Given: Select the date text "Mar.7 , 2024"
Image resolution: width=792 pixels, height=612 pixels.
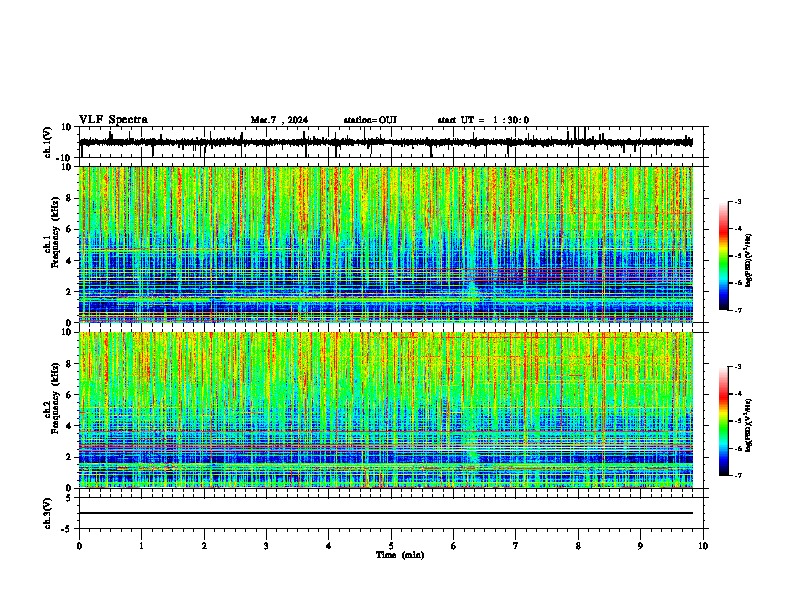Looking at the screenshot, I should tap(279, 120).
